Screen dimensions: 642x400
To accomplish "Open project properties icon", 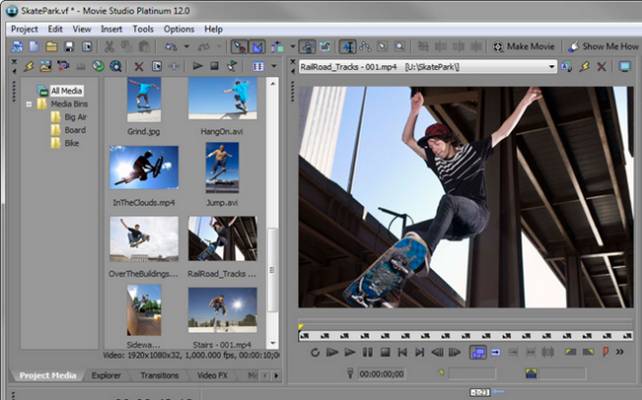I will click(87, 46).
